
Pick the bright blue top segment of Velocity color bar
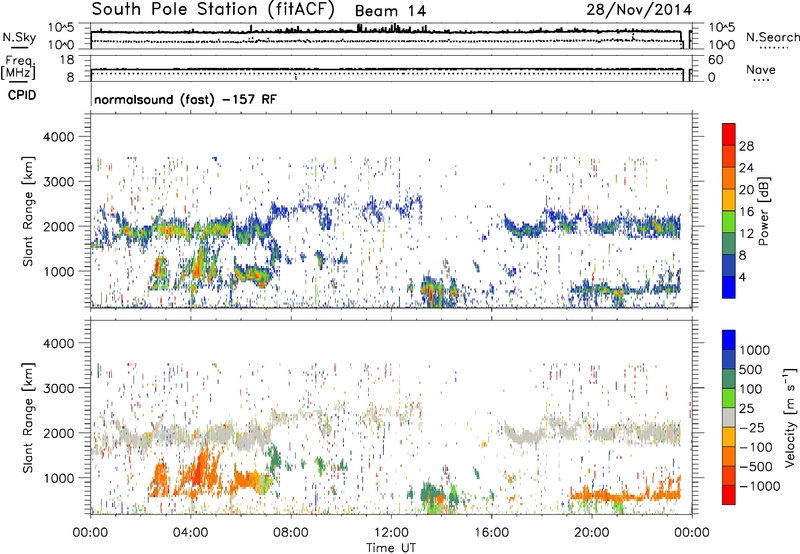(729, 340)
